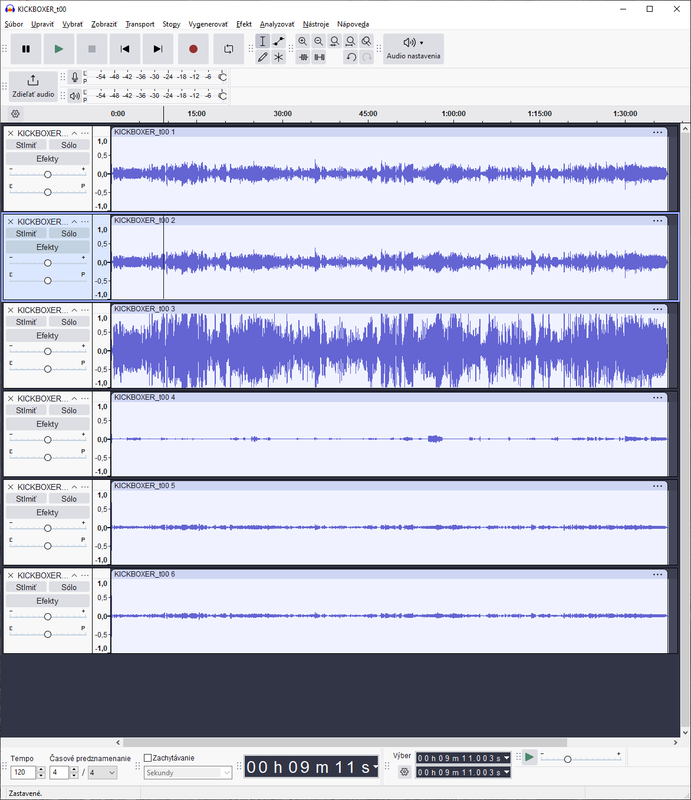Fit selection to window width icon
The height and width of the screenshot is (800, 691).
tap(334, 41)
